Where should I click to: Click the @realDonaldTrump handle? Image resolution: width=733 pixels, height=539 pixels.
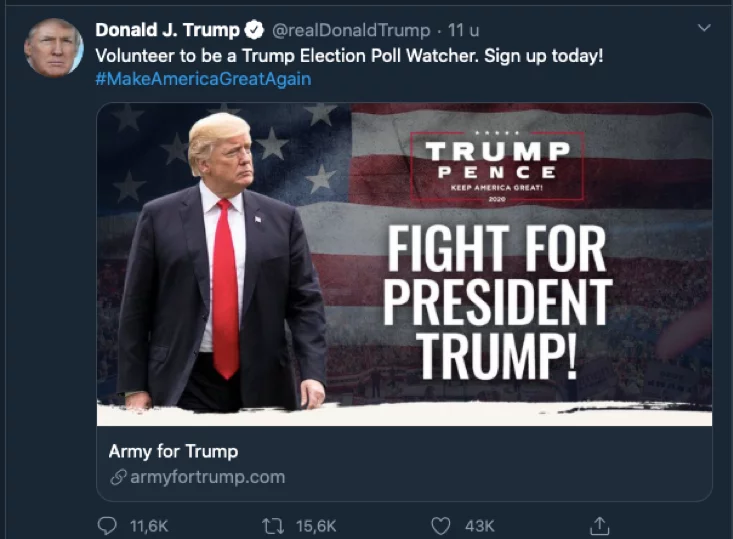tap(351, 30)
